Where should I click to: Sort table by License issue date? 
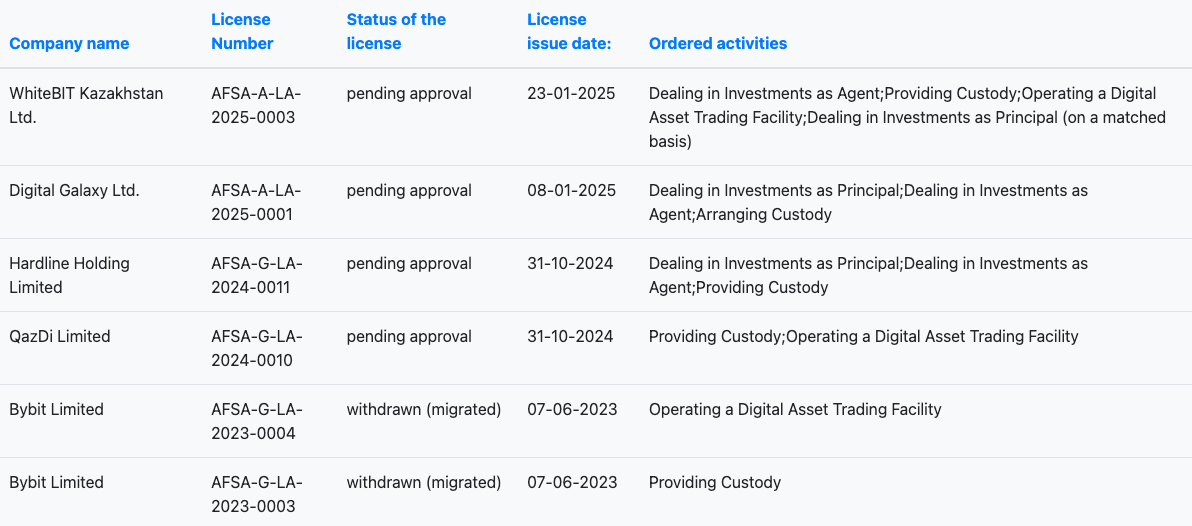[569, 32]
